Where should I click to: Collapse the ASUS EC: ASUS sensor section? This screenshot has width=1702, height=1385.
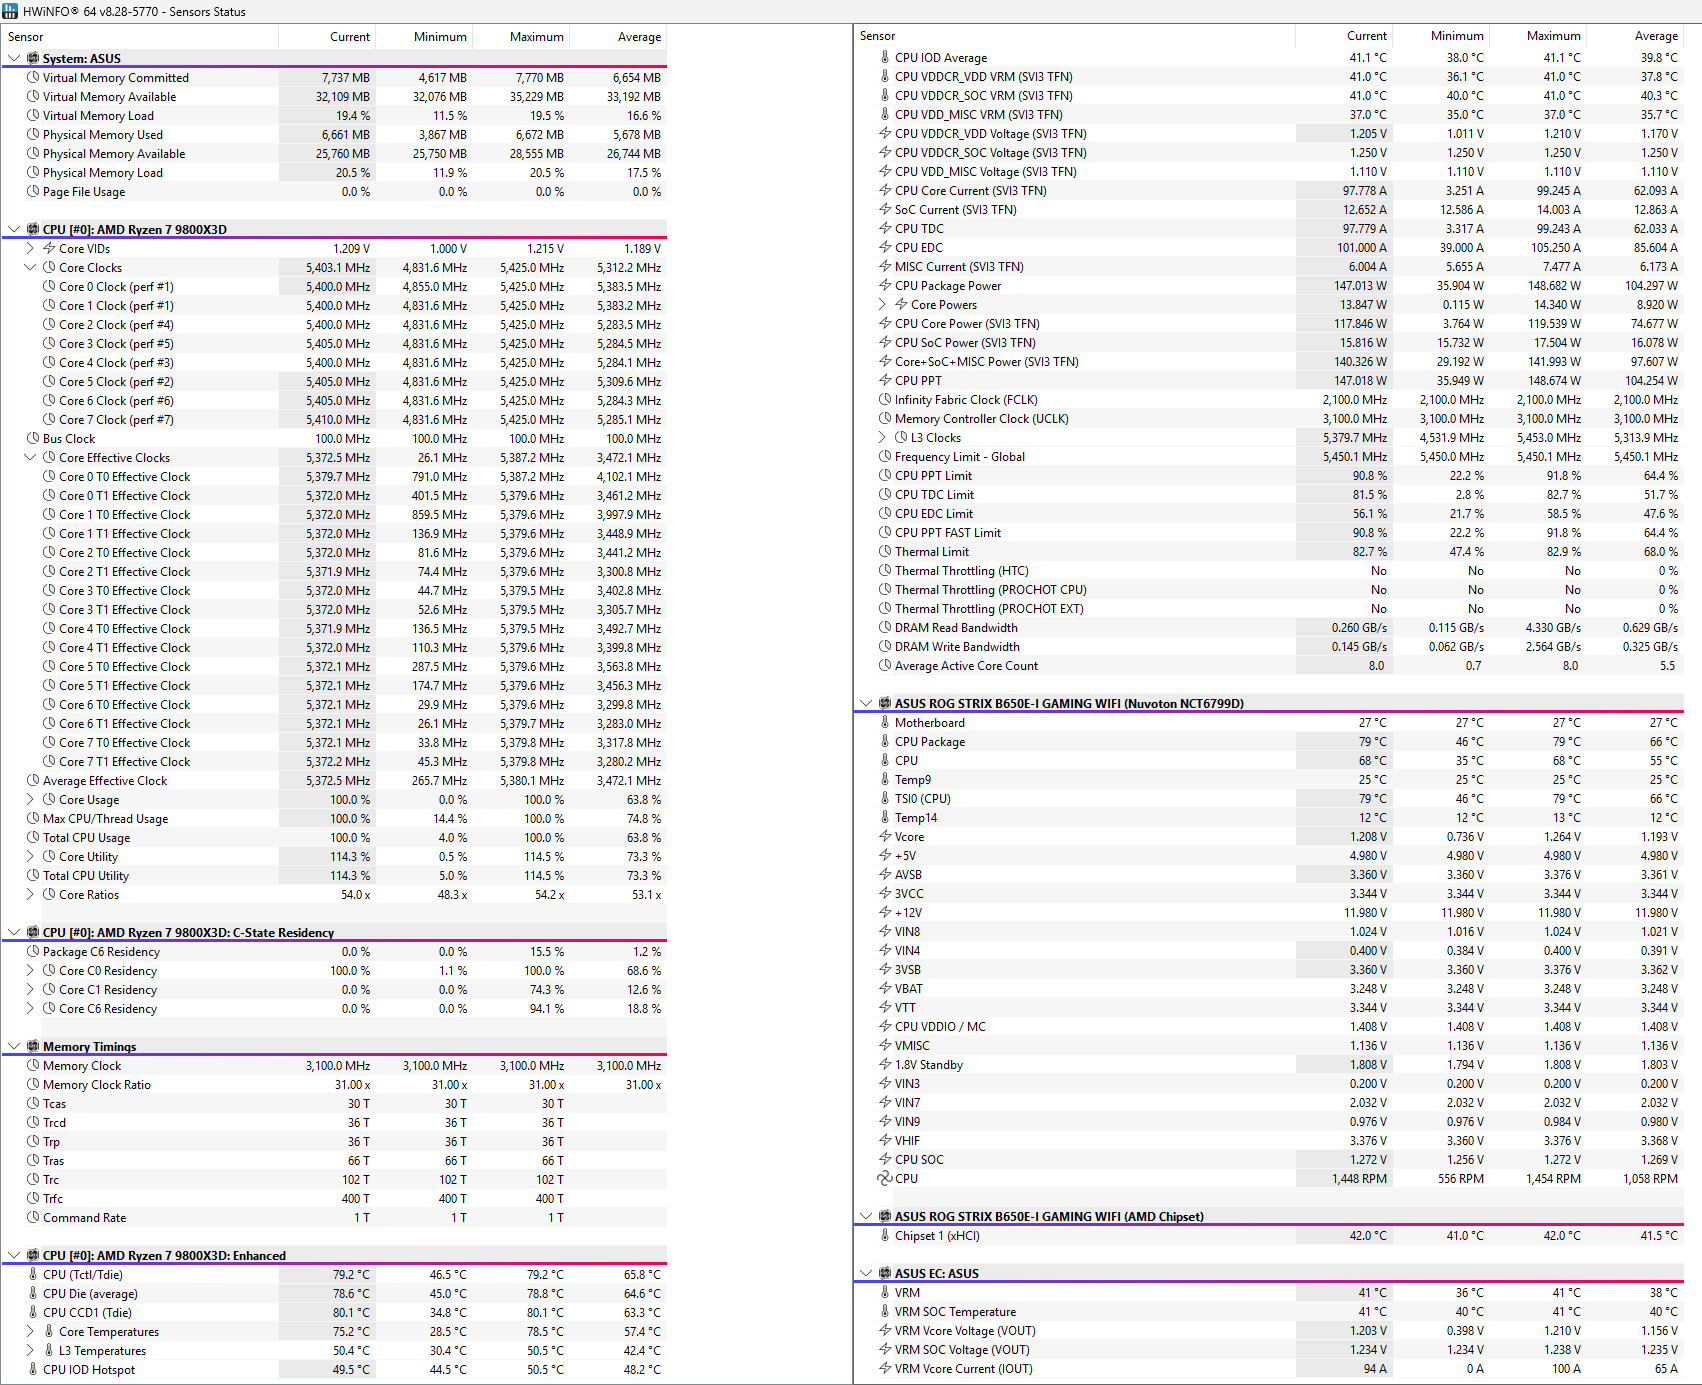[x=866, y=1274]
